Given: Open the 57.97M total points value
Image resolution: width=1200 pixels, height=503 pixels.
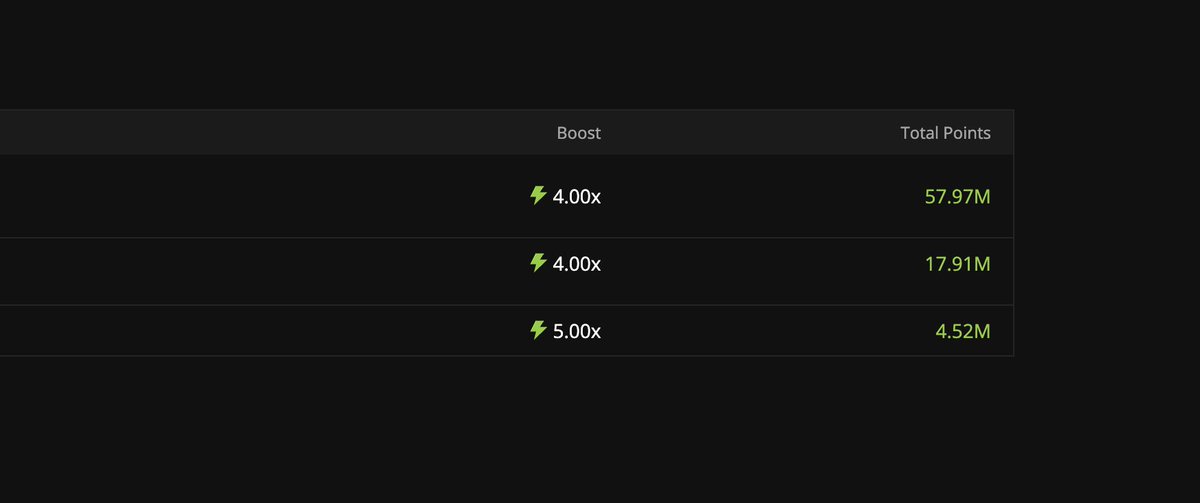Looking at the screenshot, I should [x=957, y=197].
